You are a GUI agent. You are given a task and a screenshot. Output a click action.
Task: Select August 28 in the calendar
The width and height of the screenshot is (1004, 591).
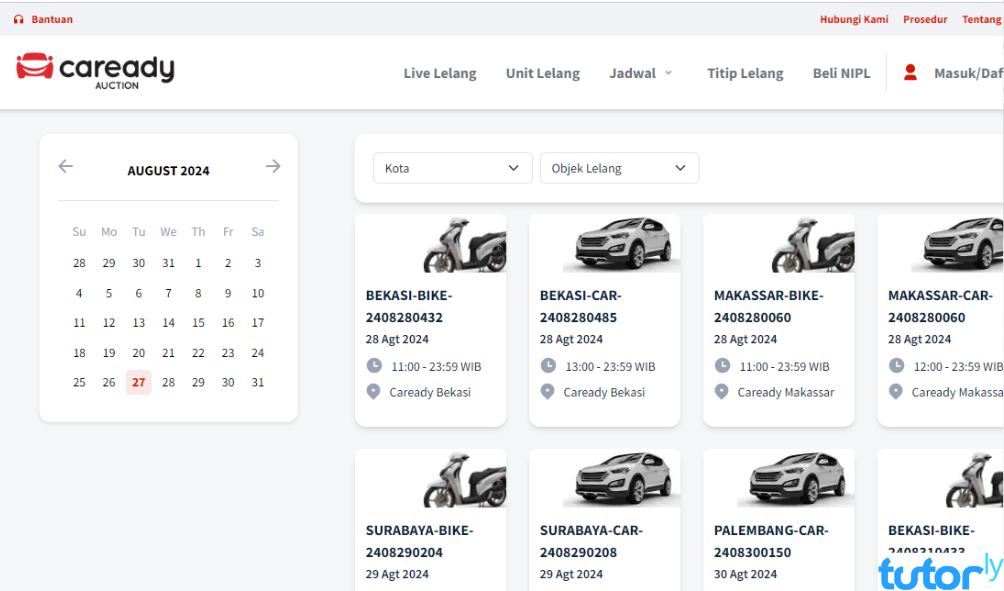coord(168,382)
